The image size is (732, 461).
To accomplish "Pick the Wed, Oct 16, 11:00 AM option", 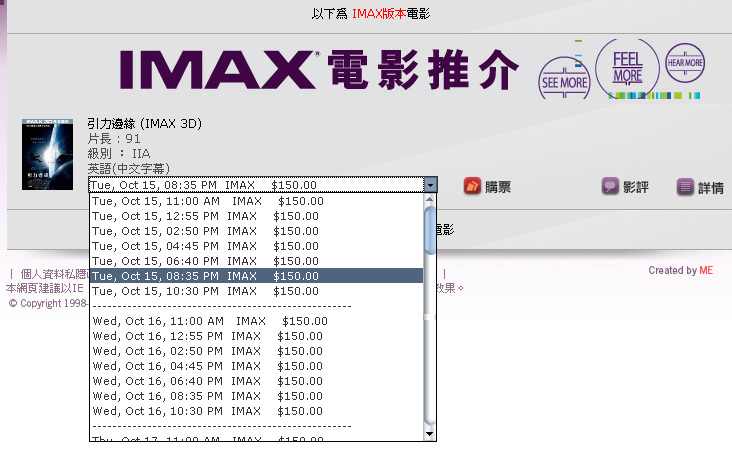I will (x=210, y=321).
